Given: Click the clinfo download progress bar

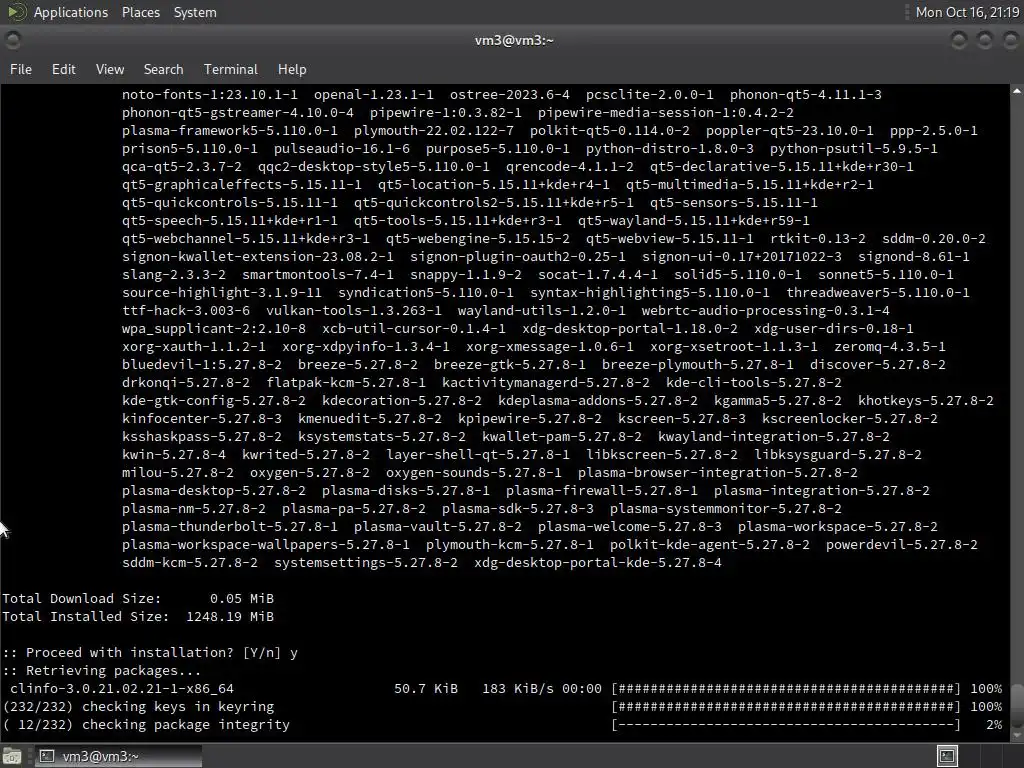Looking at the screenshot, I should pos(786,688).
